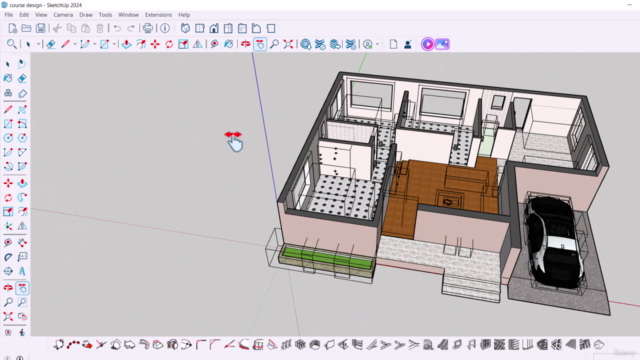Expand the Rectangle tool dropdown arrow
Screen dimensions: 640x360
114,44
